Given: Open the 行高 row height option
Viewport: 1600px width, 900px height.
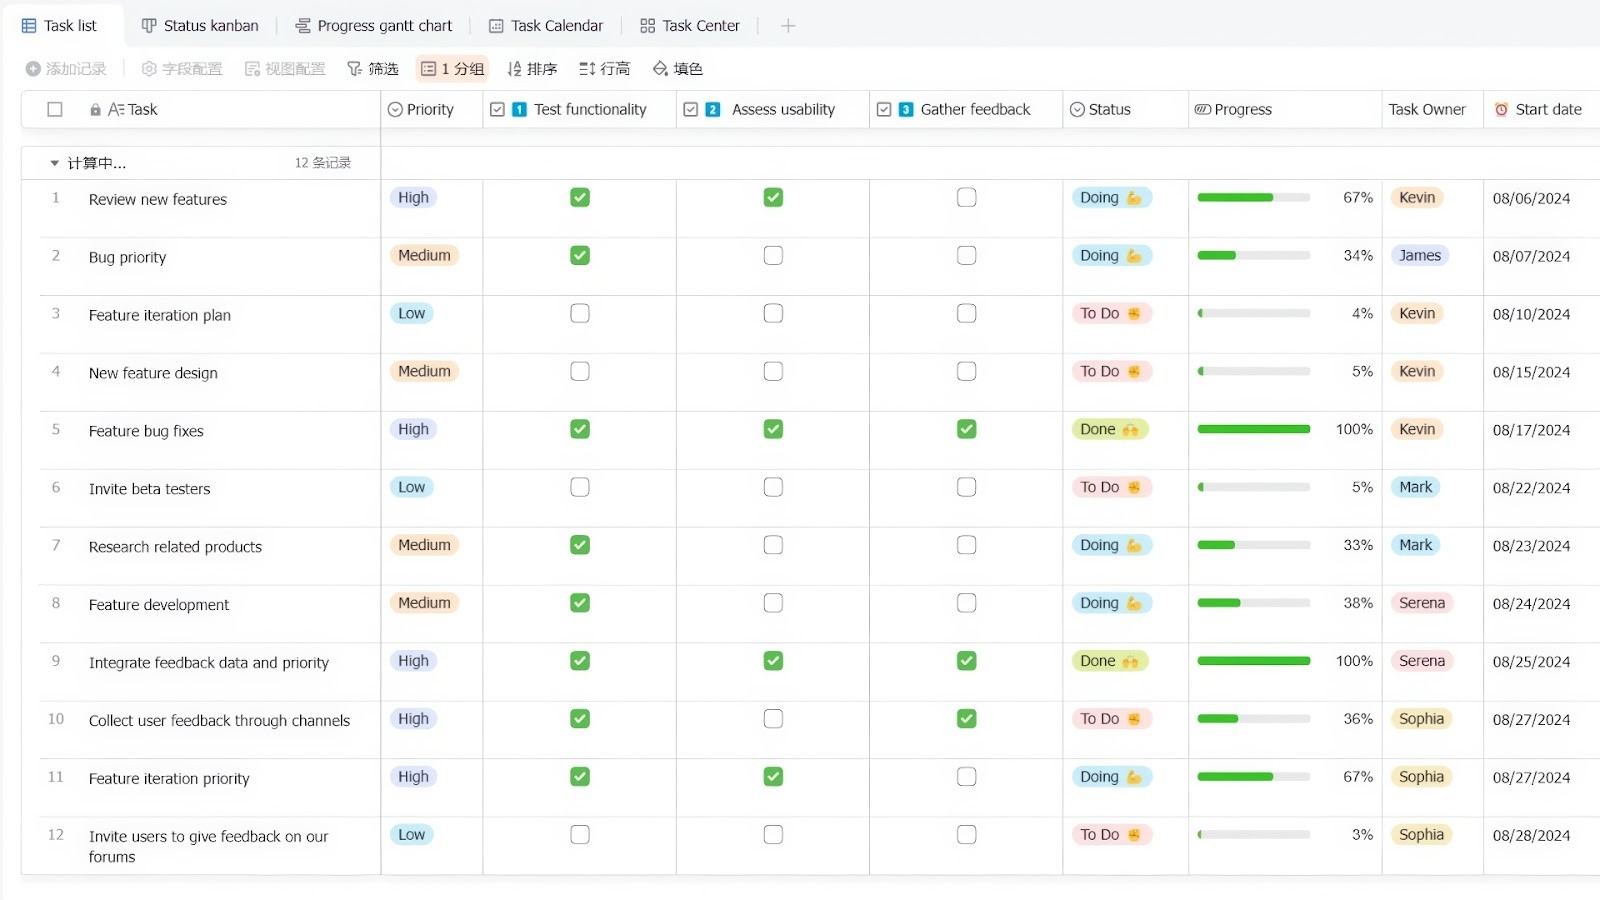Looking at the screenshot, I should coord(604,68).
